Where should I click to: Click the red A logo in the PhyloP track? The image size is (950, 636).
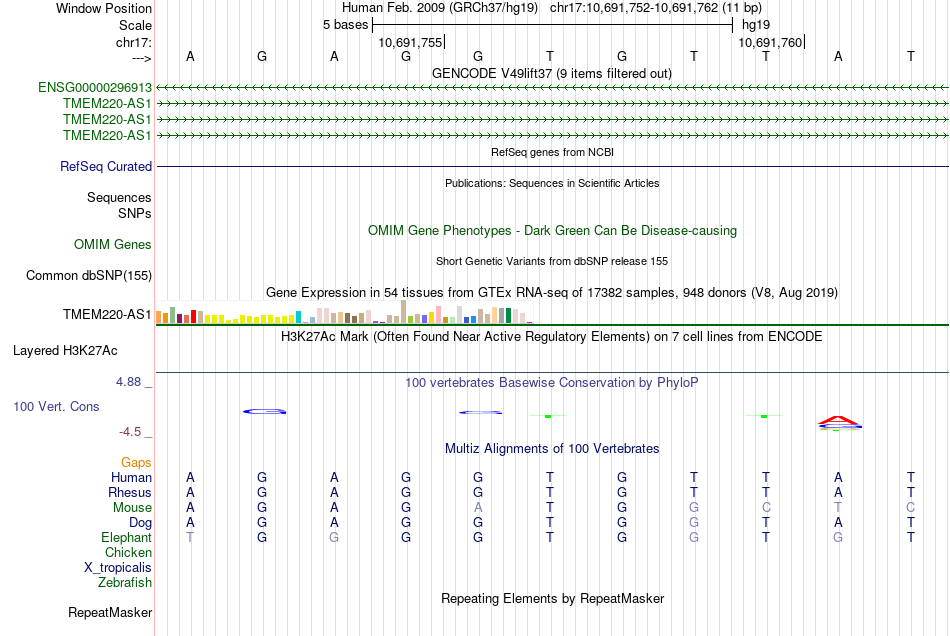pyautogui.click(x=839, y=420)
